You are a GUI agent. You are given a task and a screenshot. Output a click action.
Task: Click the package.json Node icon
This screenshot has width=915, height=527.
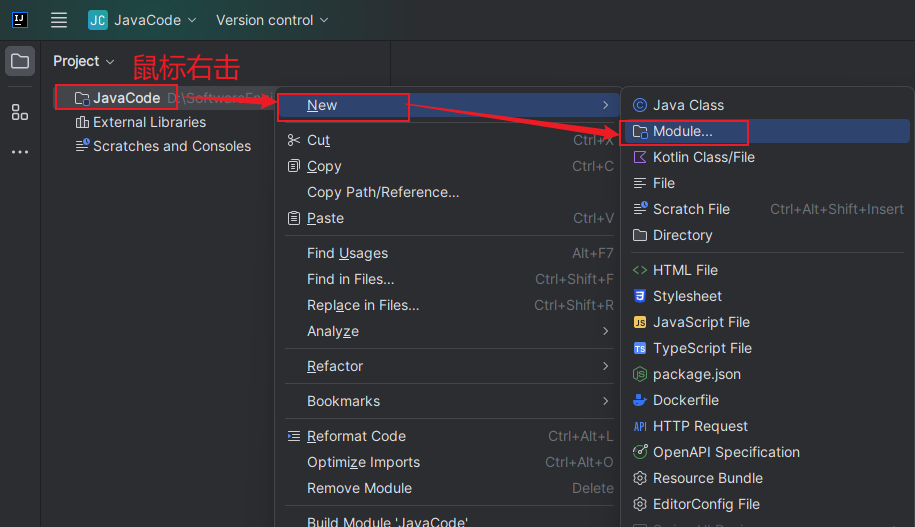pos(640,374)
